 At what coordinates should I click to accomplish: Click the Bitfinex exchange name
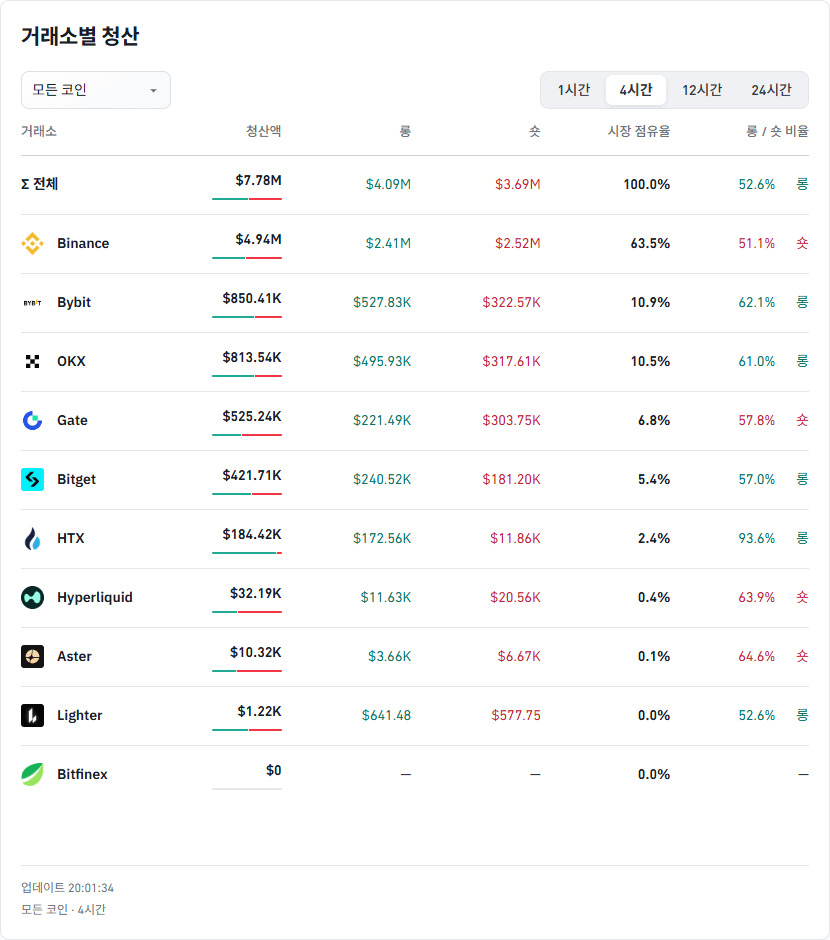coord(83,775)
